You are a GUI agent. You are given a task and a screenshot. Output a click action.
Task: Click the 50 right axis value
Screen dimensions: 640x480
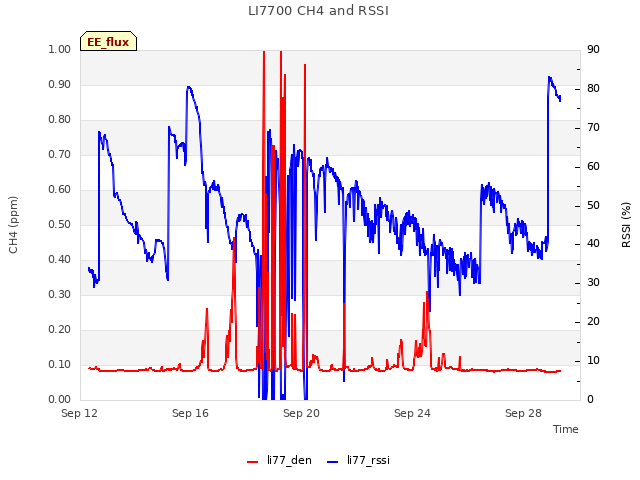[593, 205]
